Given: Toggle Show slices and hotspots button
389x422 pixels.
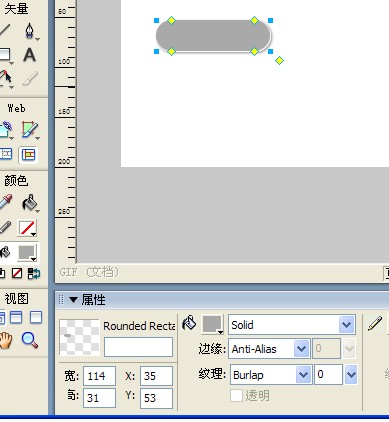Looking at the screenshot, I should [28, 155].
